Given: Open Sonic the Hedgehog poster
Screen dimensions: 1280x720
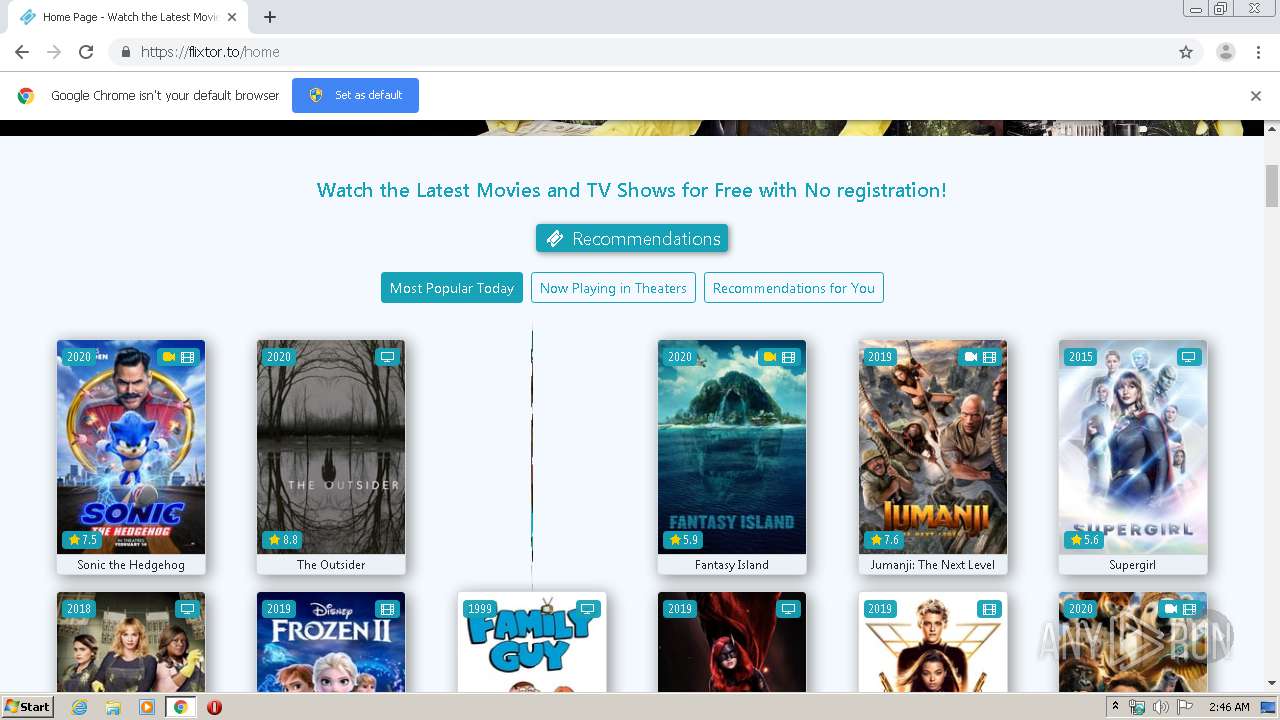Looking at the screenshot, I should click(x=131, y=447).
